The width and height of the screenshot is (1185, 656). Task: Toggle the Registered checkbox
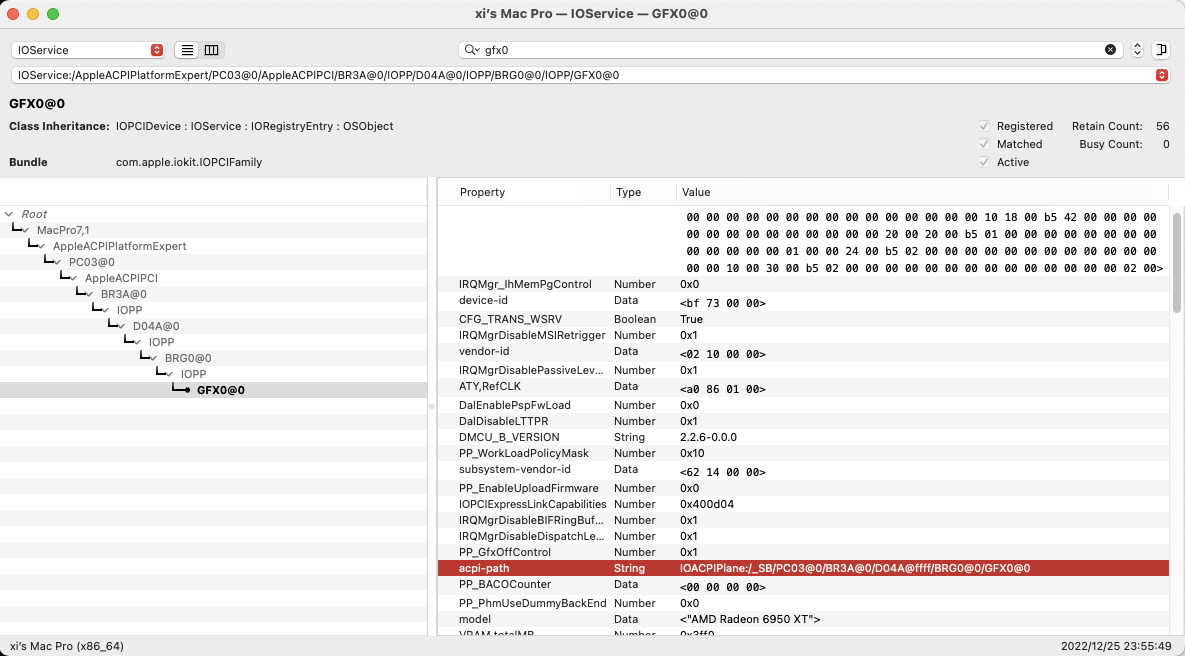tap(984, 126)
